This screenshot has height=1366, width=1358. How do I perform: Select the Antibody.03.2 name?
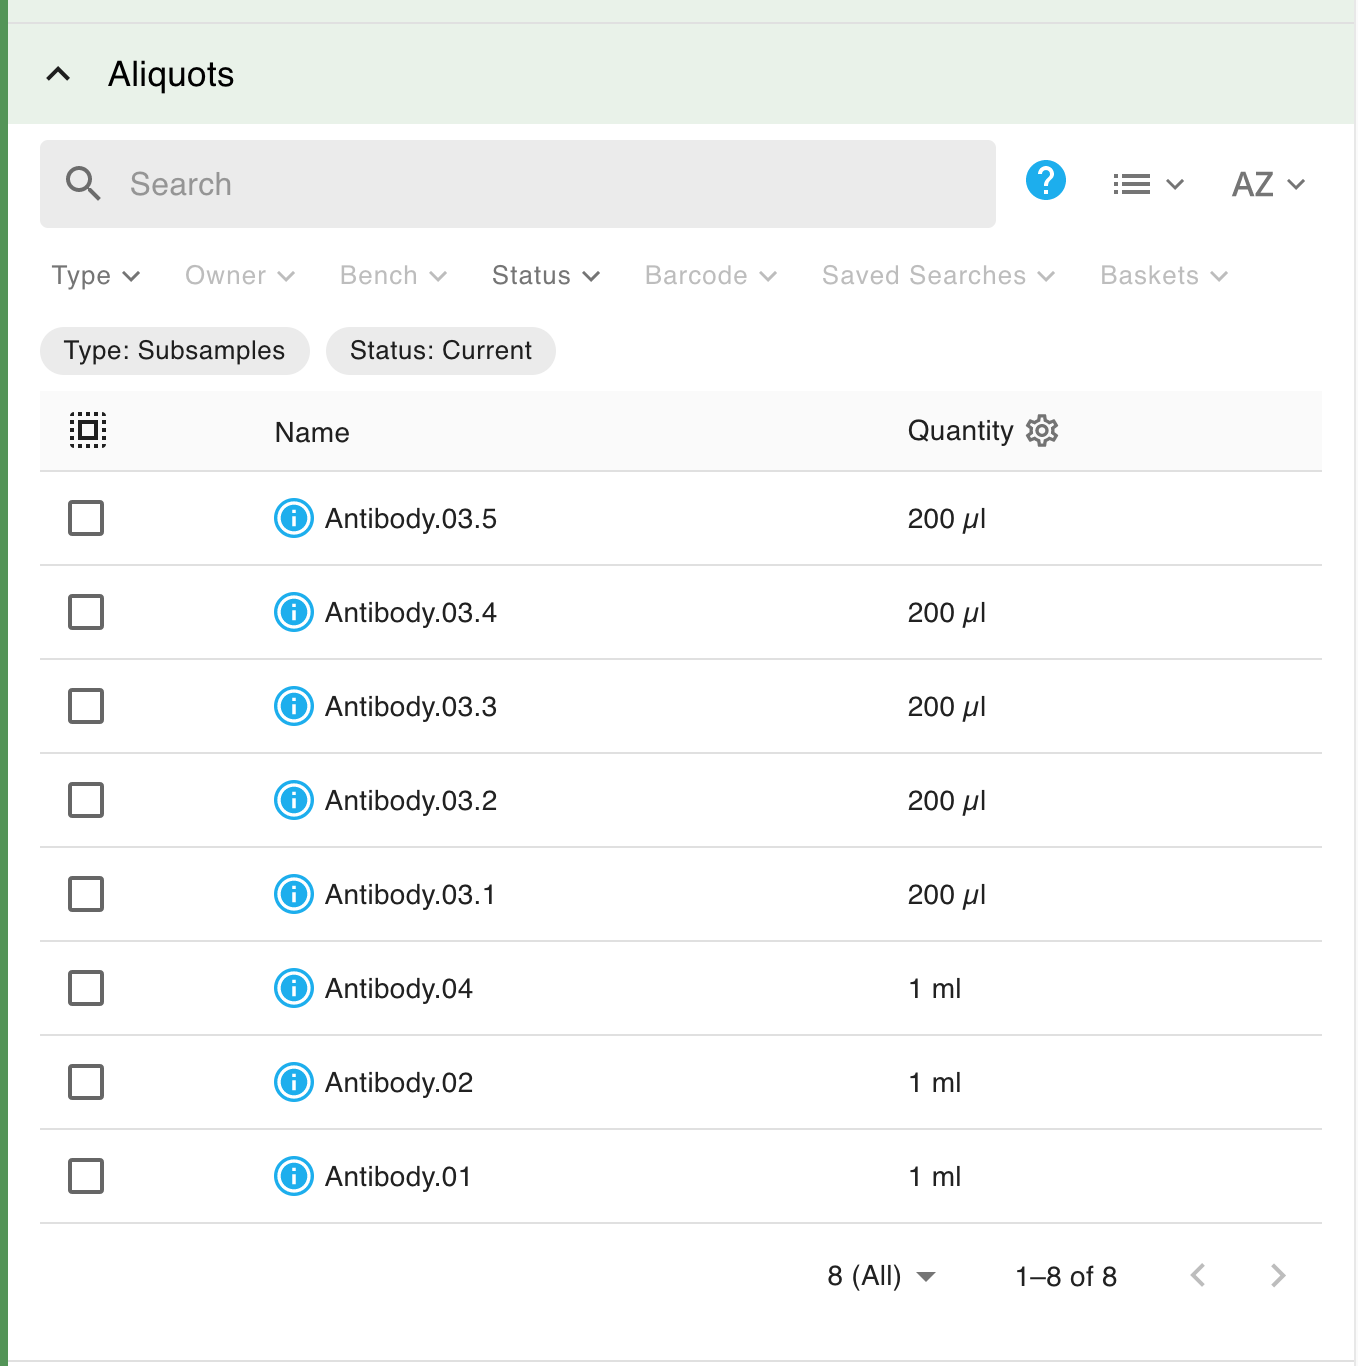(x=411, y=801)
